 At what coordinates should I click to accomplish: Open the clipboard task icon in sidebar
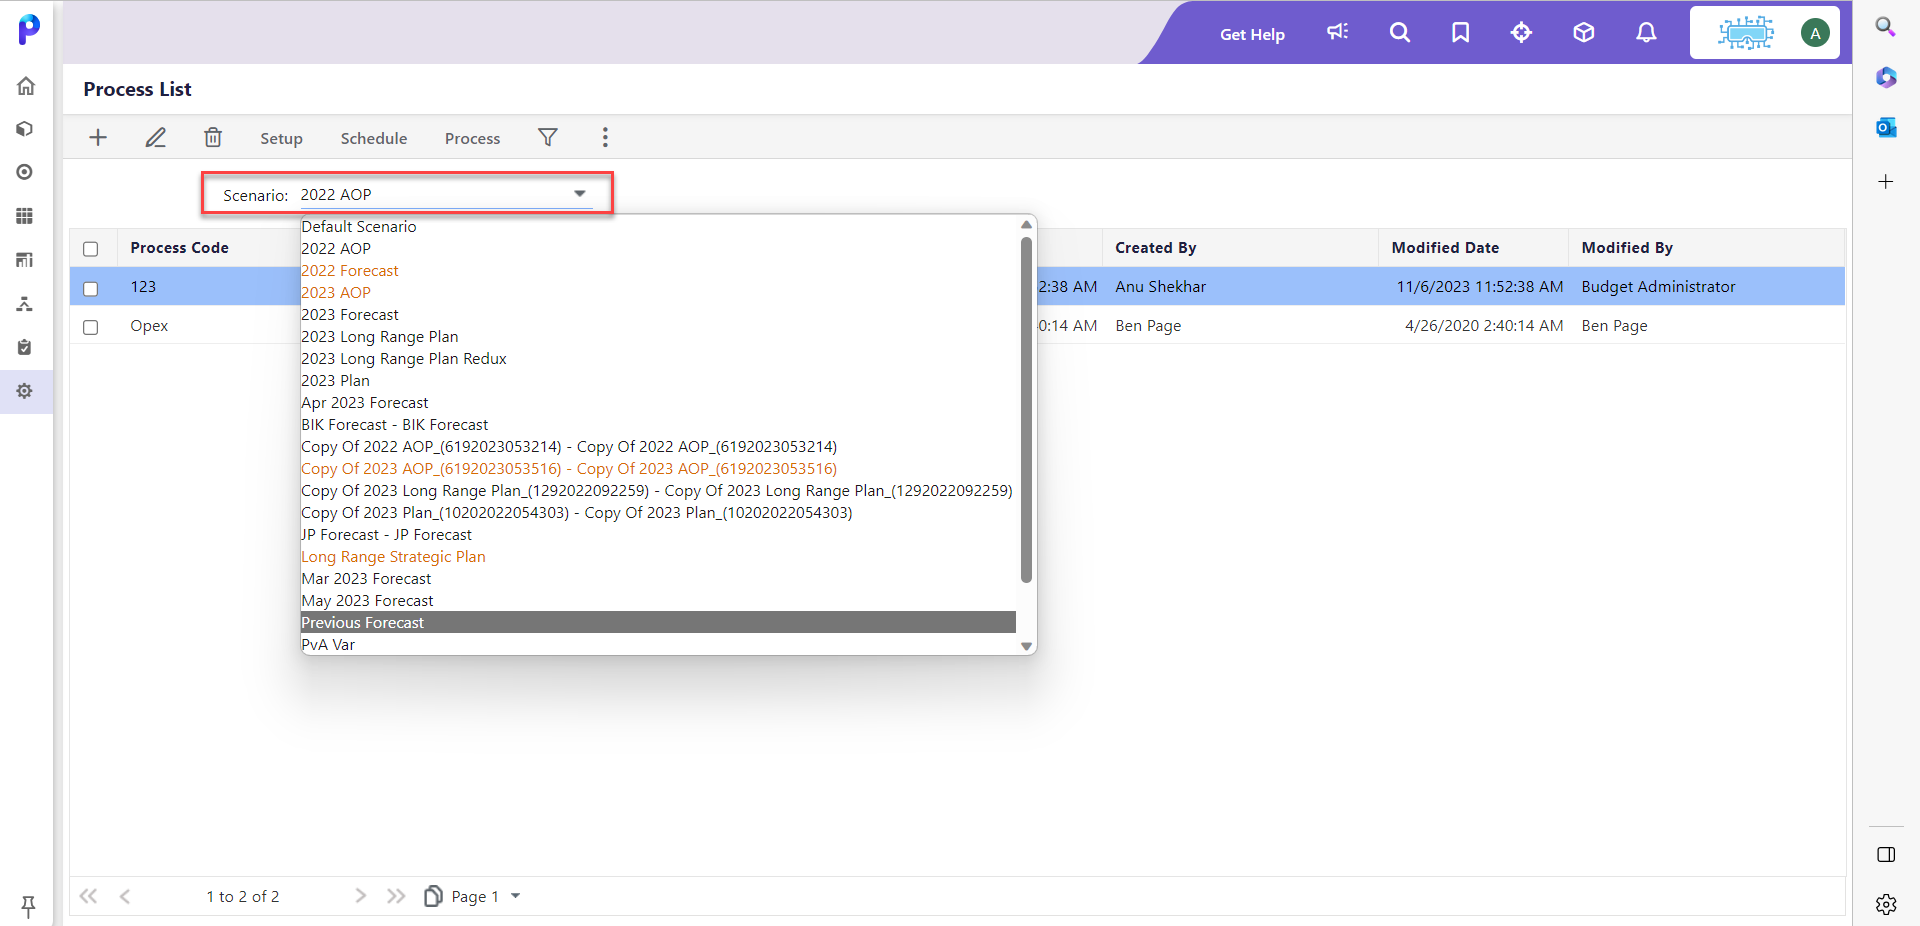click(25, 347)
